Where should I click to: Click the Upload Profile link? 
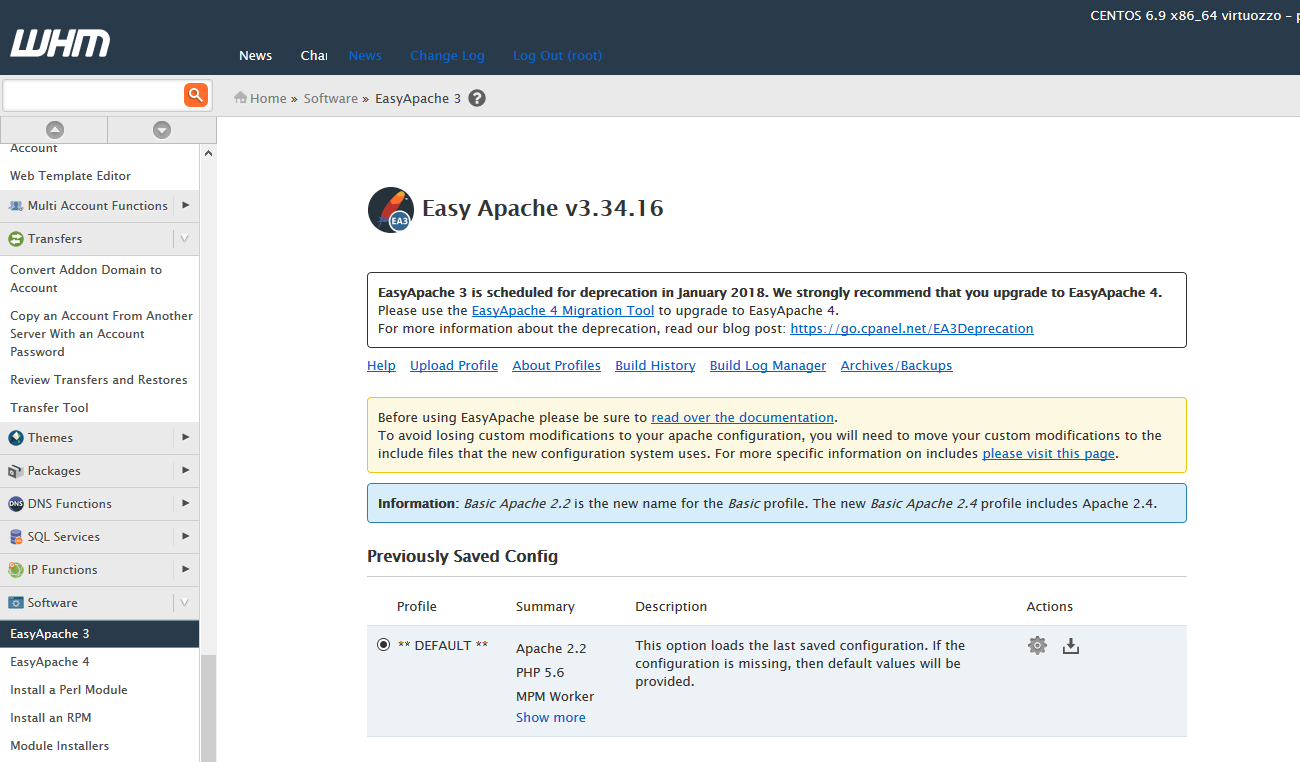tap(454, 366)
